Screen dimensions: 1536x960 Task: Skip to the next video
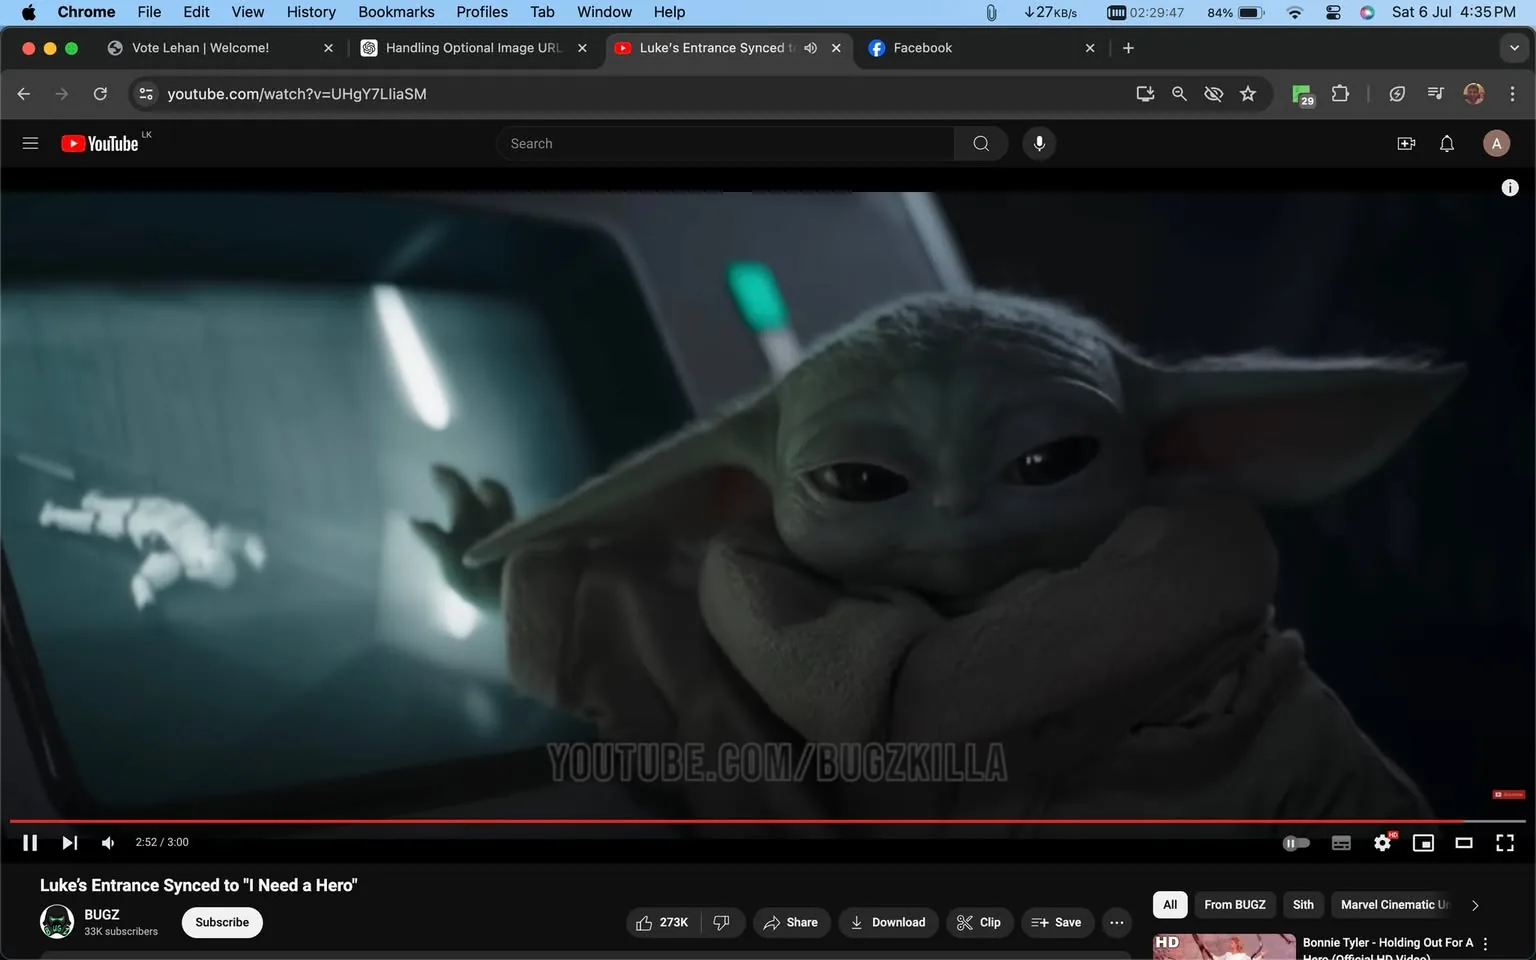point(68,842)
